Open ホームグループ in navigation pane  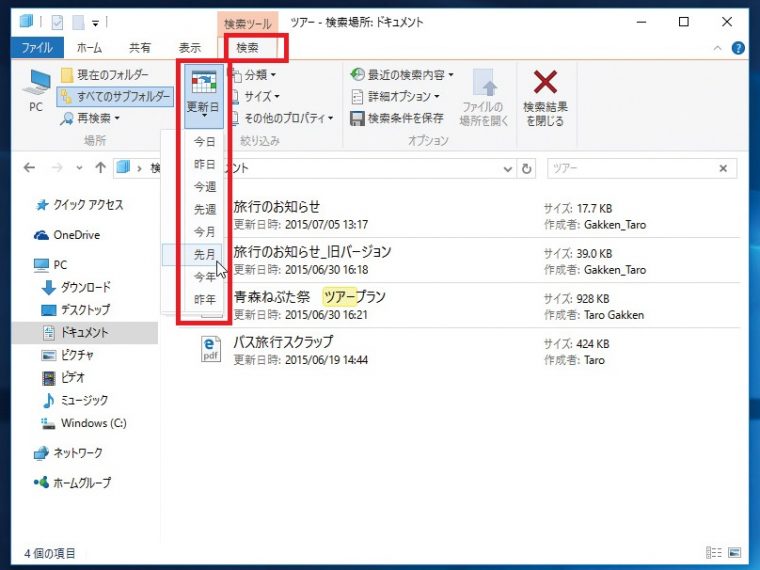72,483
